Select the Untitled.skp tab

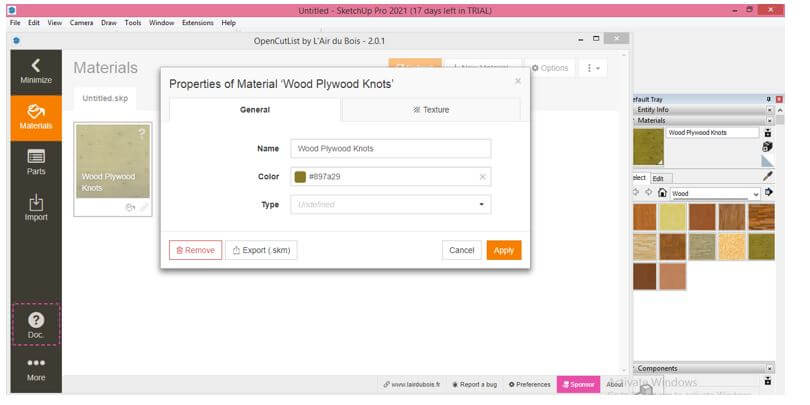[105, 98]
